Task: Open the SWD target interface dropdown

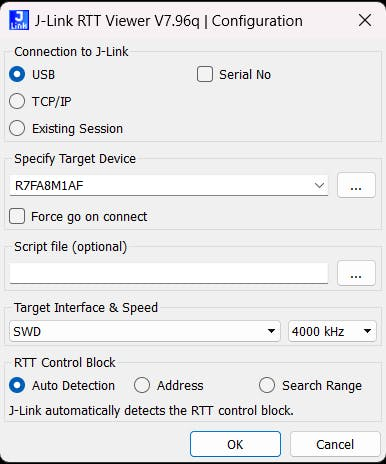Action: pyautogui.click(x=145, y=331)
